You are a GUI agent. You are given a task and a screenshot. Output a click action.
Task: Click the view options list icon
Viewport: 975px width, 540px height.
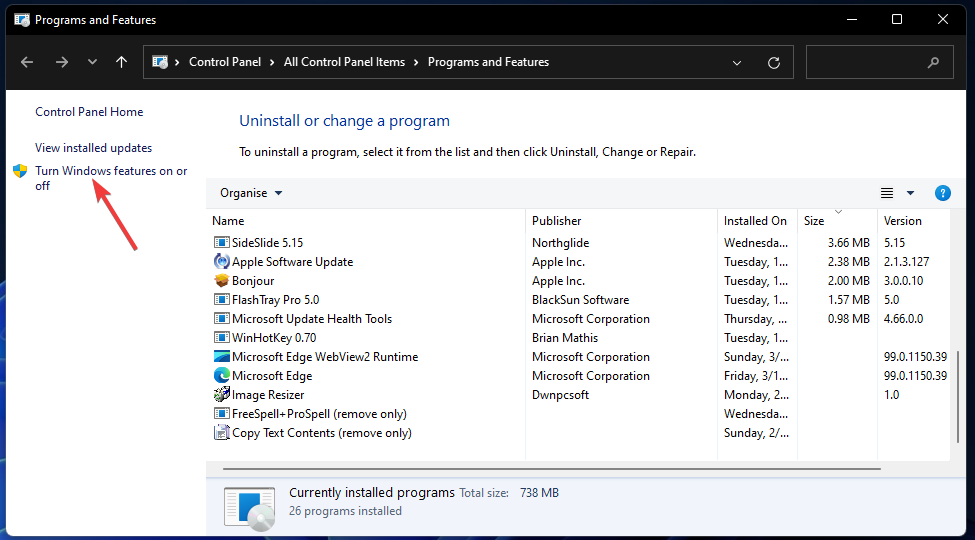(x=887, y=193)
